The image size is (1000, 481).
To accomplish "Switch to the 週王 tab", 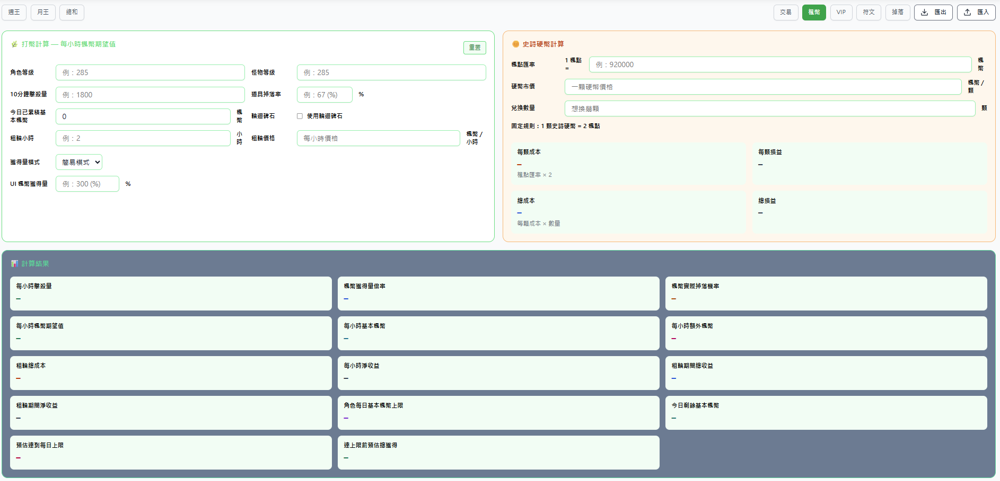I will (x=14, y=12).
